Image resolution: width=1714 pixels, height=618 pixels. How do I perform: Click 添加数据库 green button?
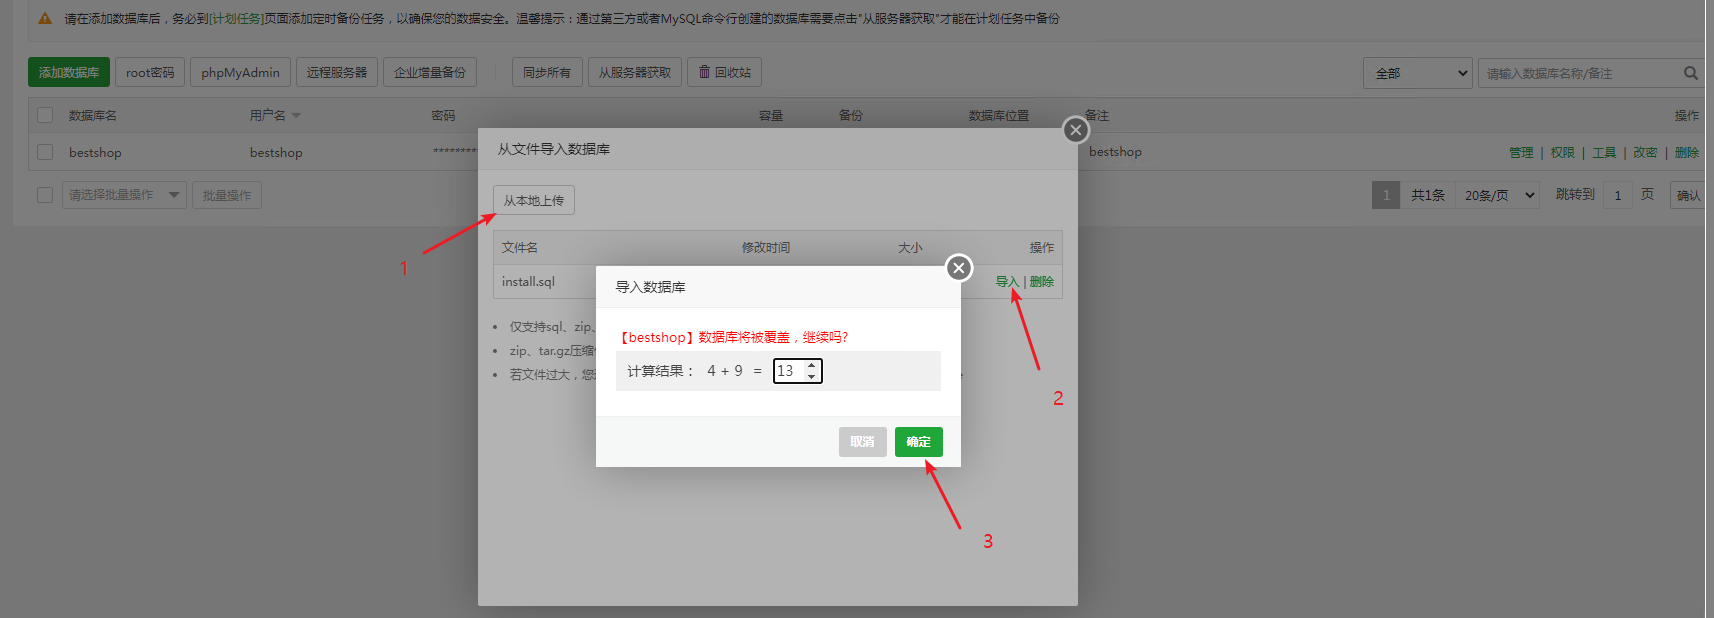tap(69, 73)
